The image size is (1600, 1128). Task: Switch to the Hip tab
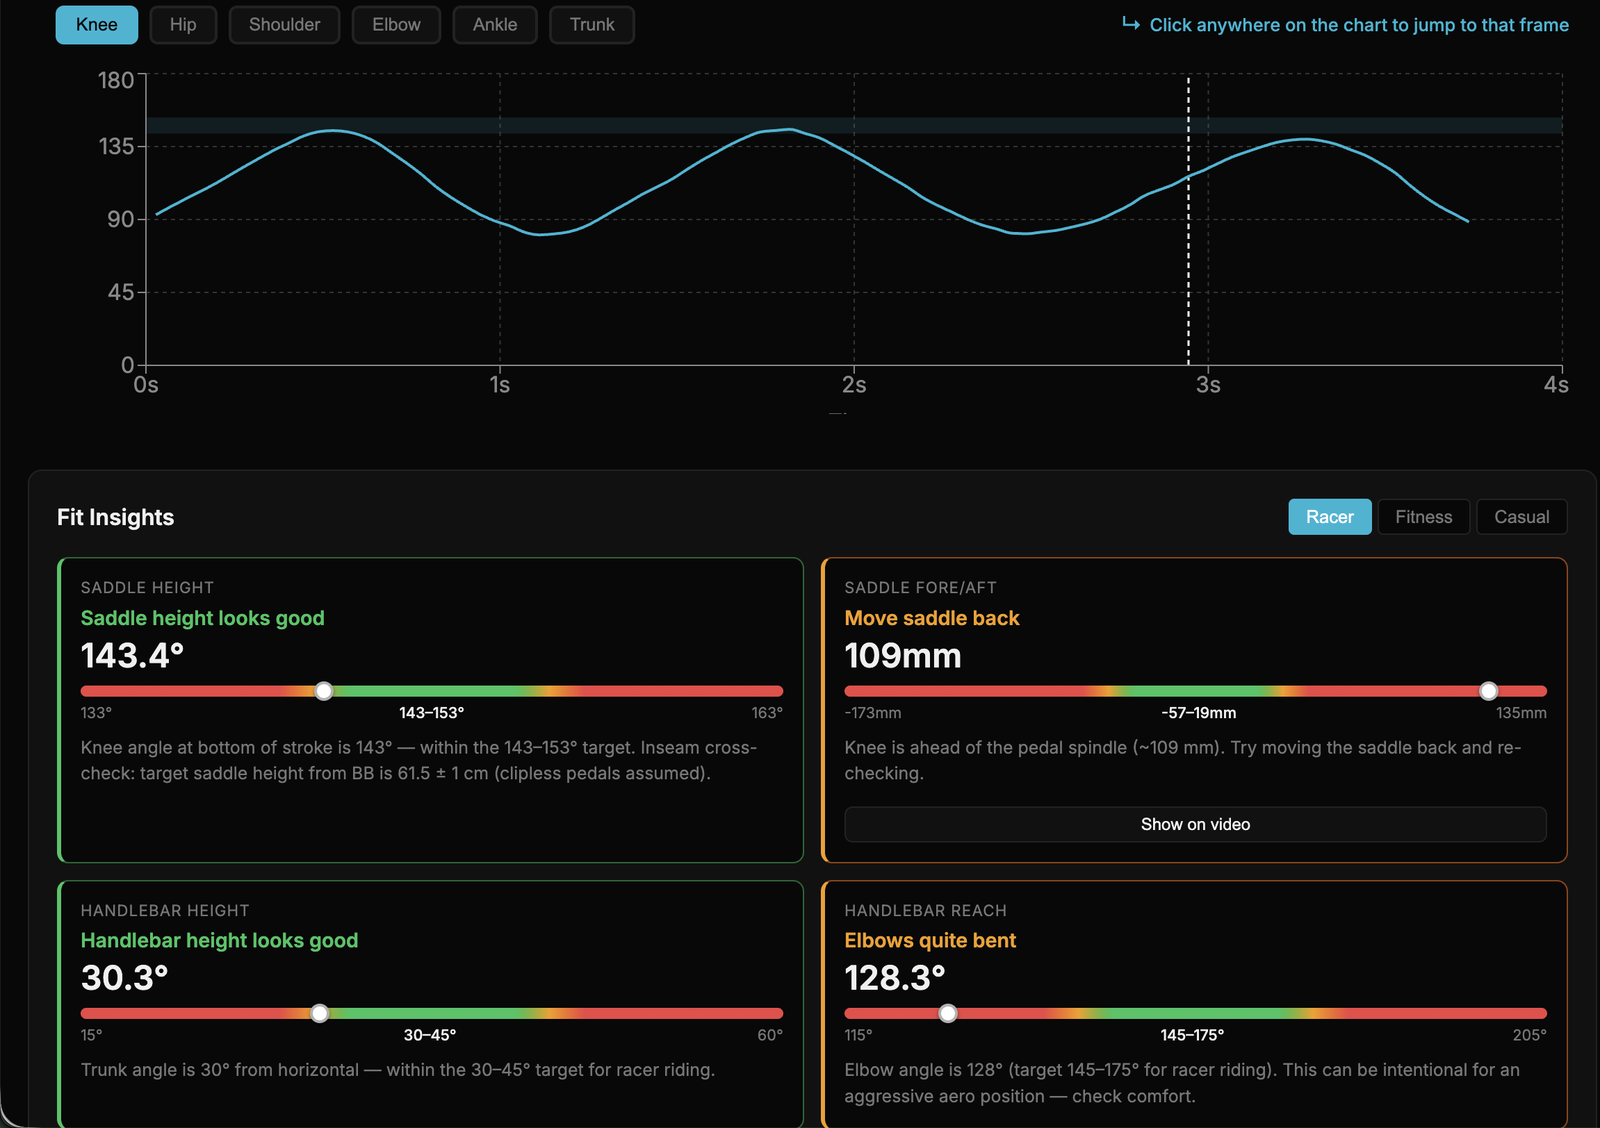click(183, 25)
